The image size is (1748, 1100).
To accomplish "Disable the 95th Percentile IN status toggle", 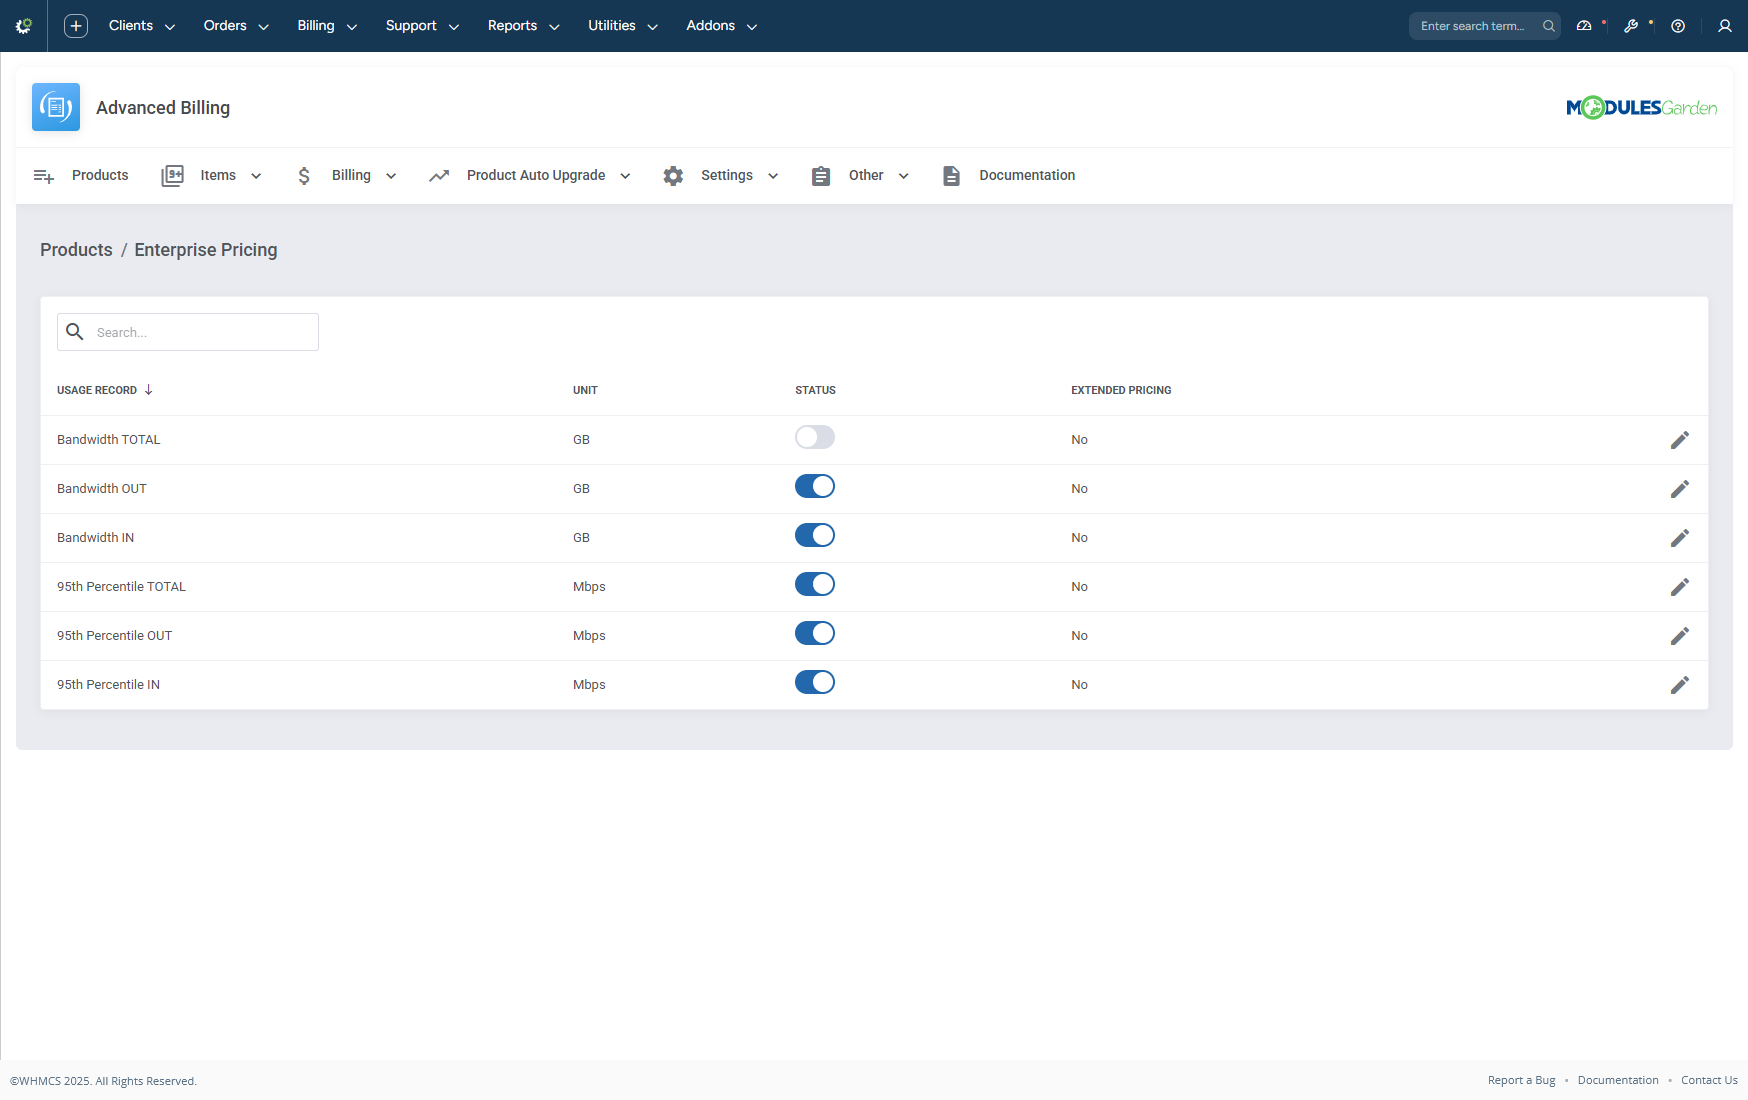I will tap(815, 682).
